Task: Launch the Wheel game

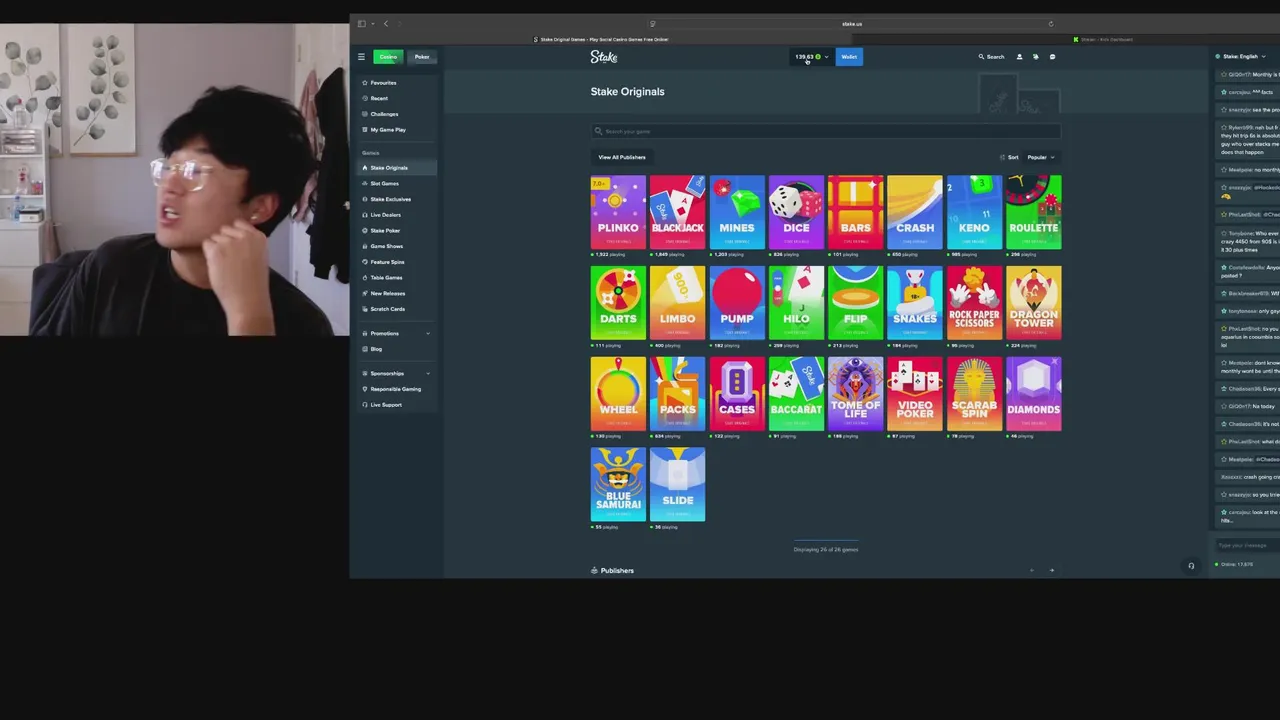Action: pos(618,393)
